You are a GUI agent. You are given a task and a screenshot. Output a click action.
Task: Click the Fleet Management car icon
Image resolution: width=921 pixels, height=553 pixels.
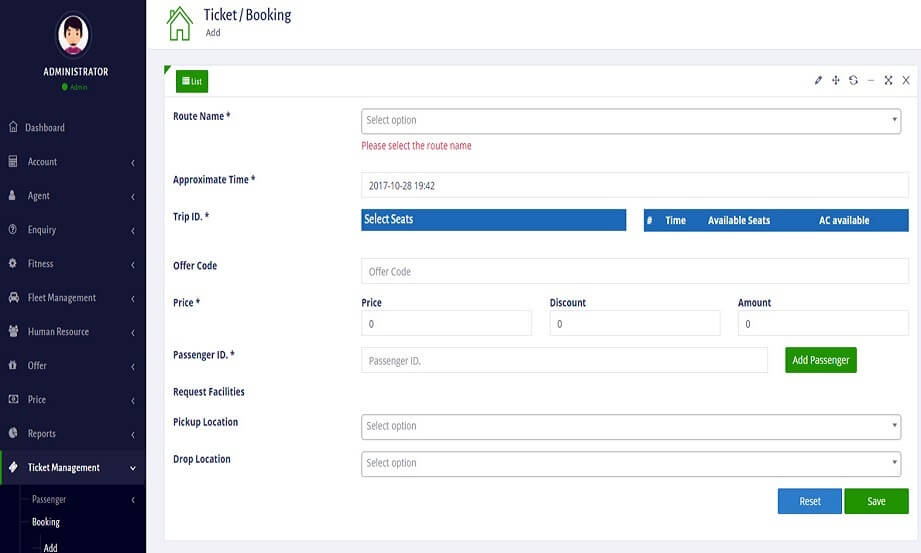point(13,298)
